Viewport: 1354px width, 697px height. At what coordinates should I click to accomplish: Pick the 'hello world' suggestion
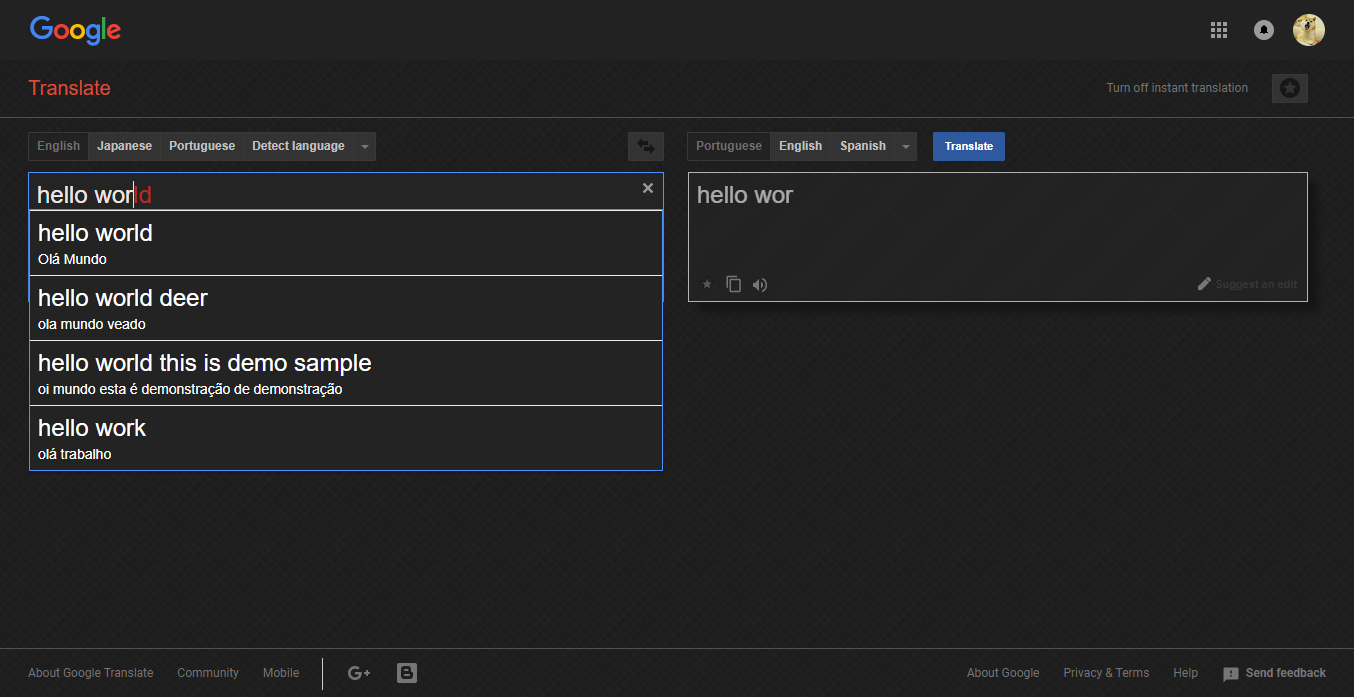coord(346,243)
